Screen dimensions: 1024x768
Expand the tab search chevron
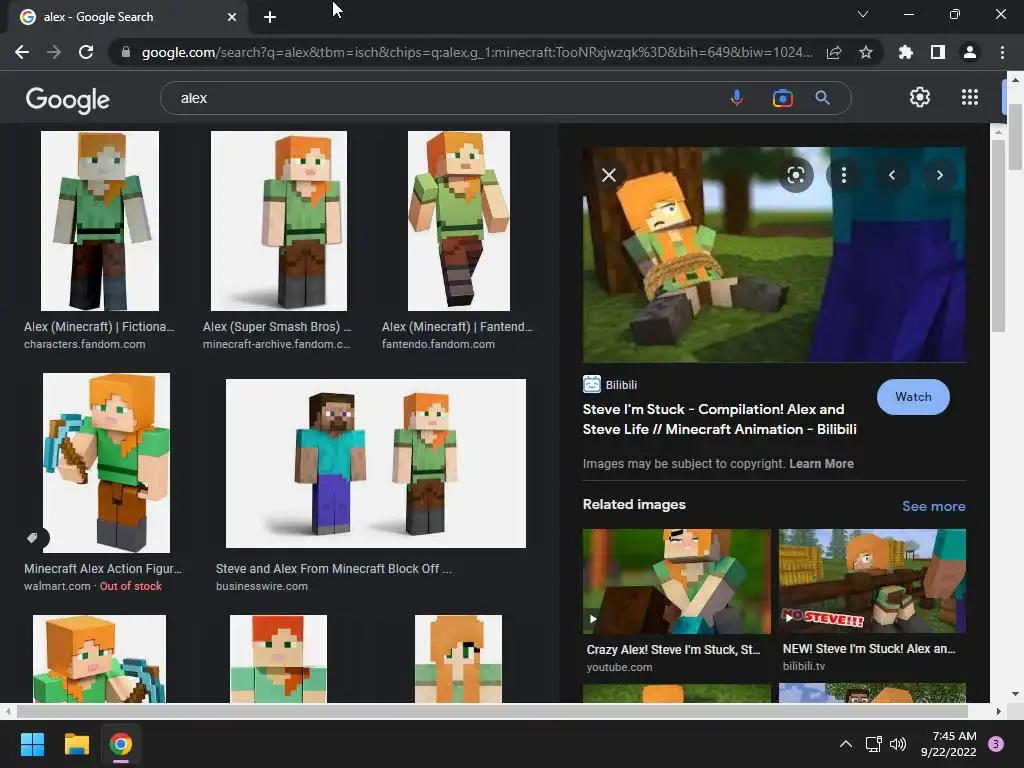point(863,14)
